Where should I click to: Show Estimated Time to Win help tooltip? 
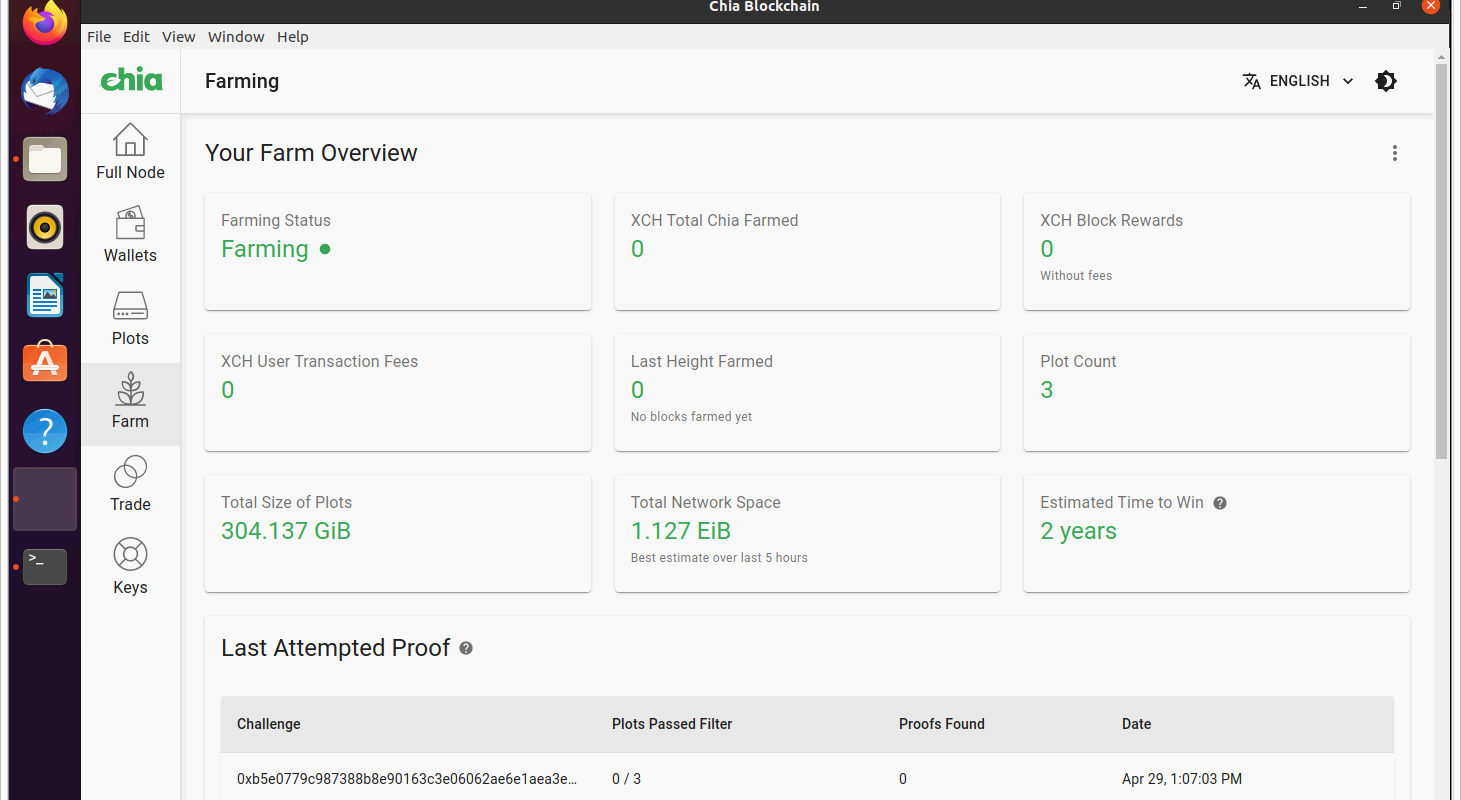click(x=1220, y=503)
